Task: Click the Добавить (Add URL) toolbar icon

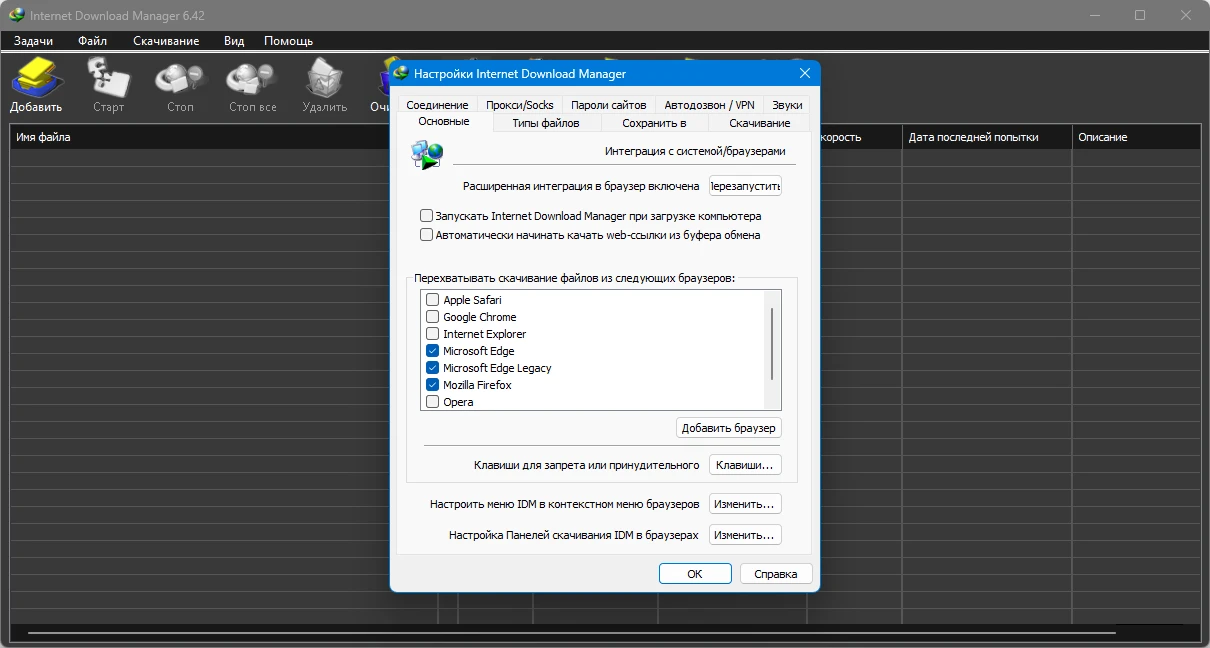Action: 36,78
